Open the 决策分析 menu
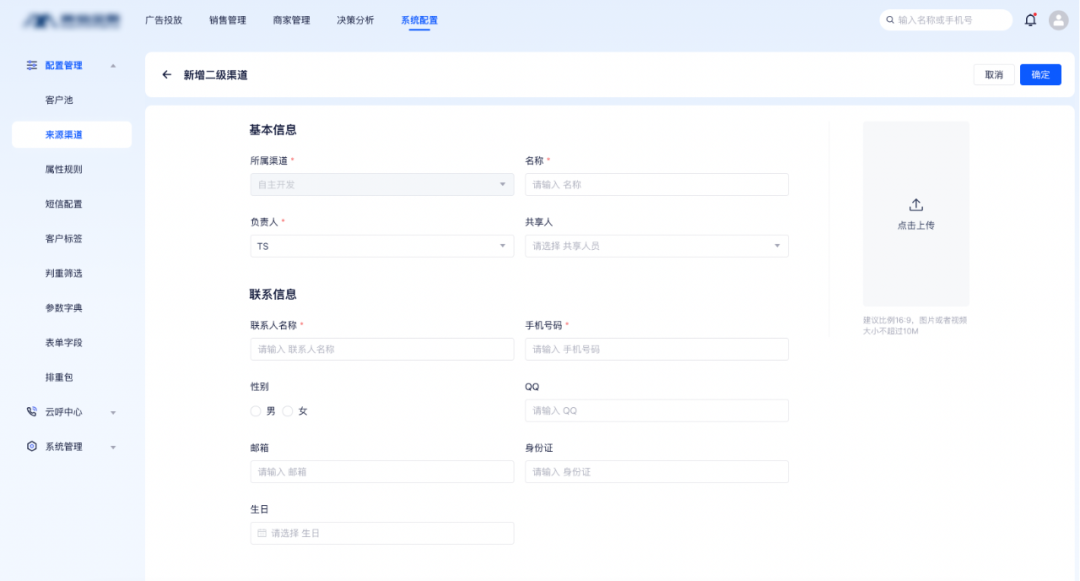 click(358, 19)
